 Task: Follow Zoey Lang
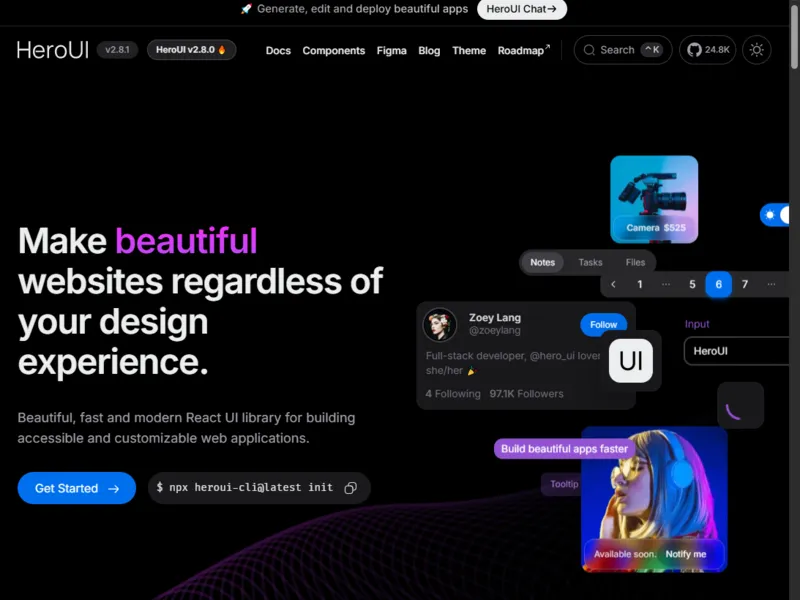point(604,324)
